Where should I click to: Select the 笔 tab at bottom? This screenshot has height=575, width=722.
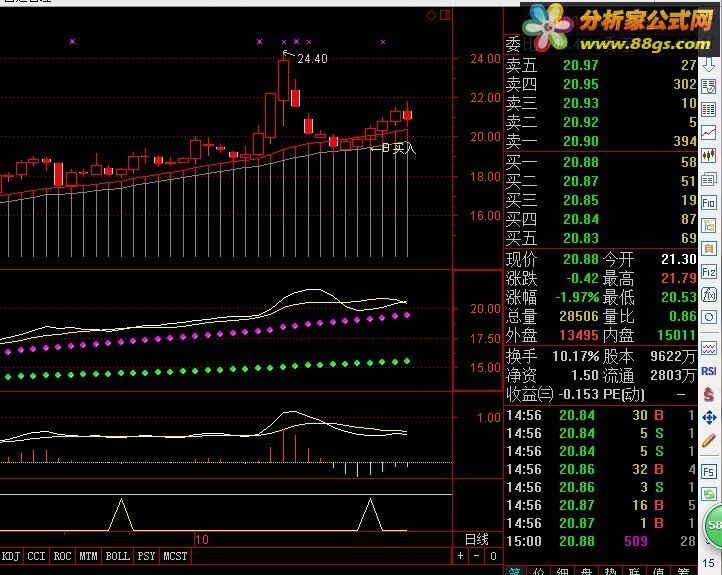[x=515, y=571]
